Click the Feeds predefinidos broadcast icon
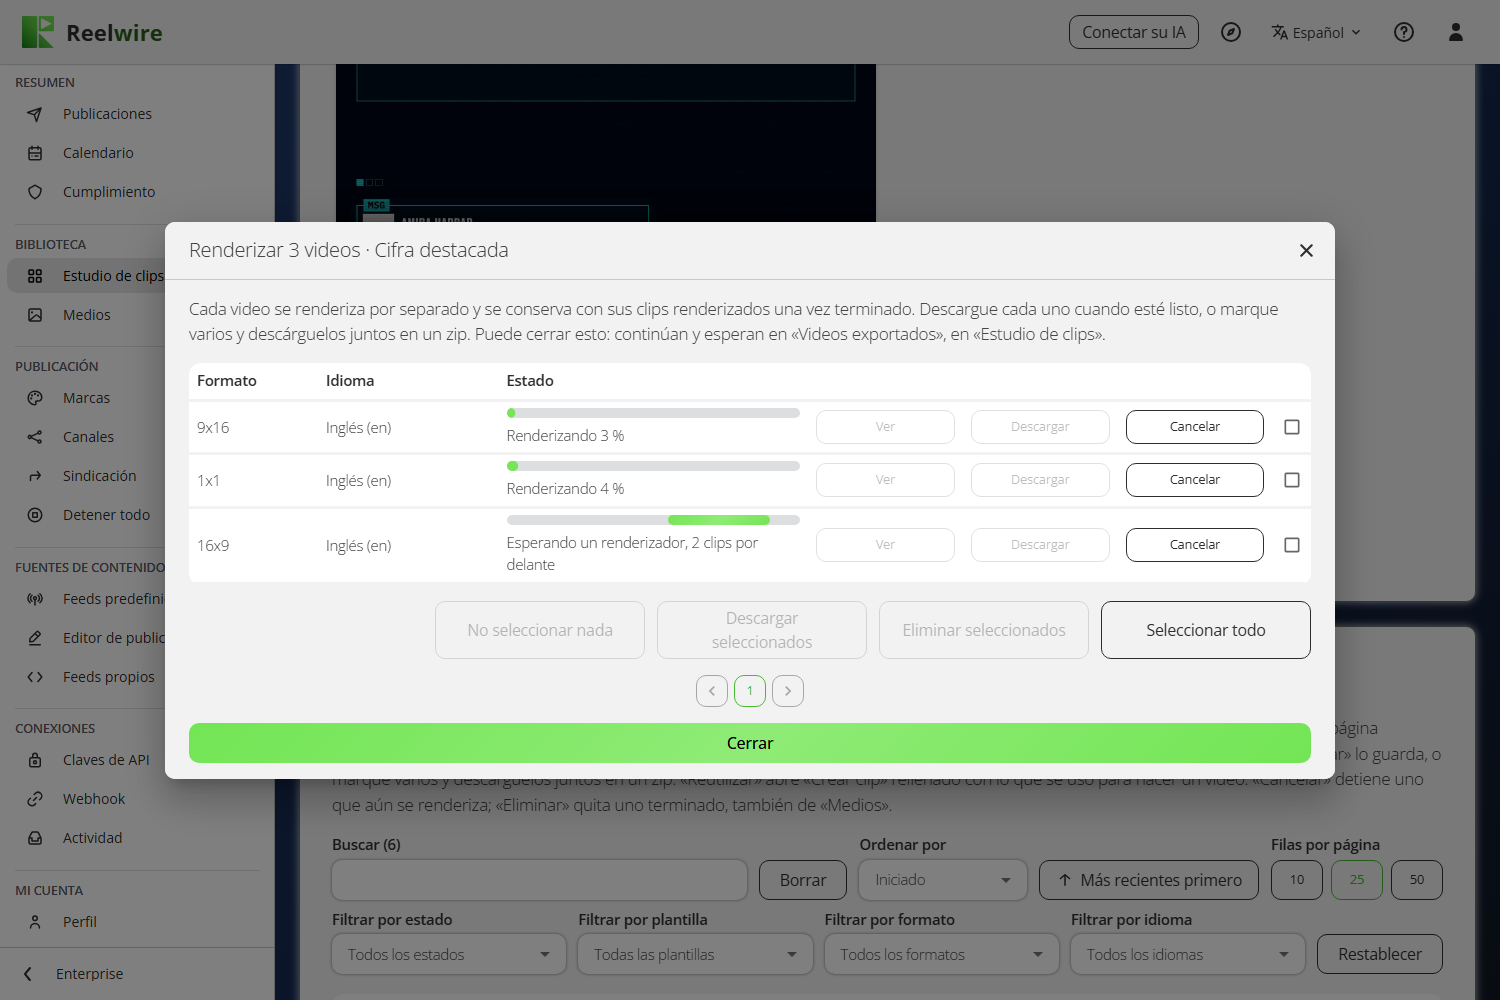 (x=35, y=599)
